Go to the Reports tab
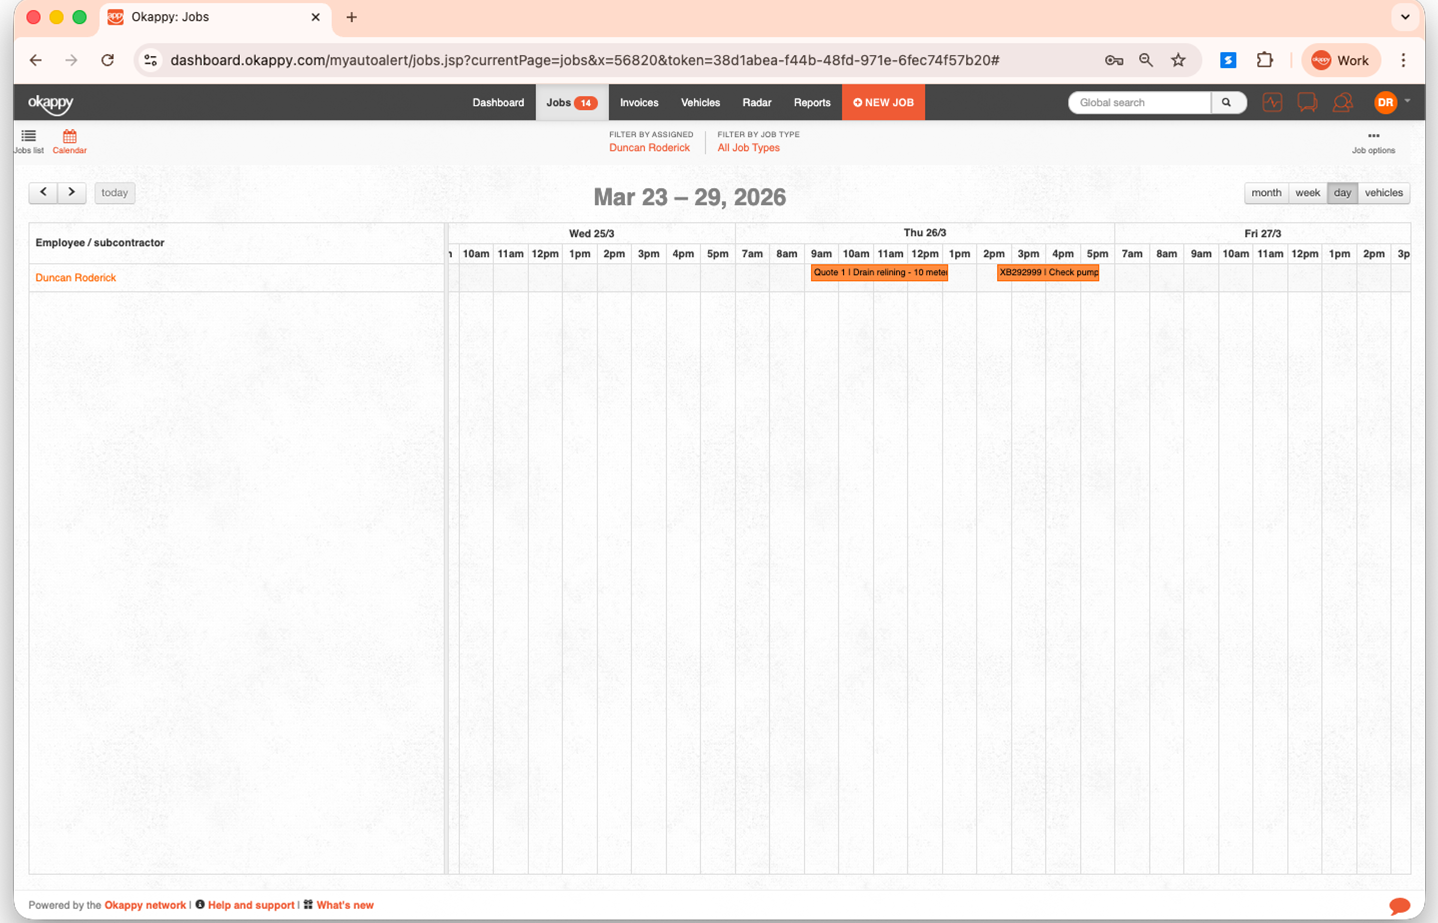 pyautogui.click(x=812, y=103)
